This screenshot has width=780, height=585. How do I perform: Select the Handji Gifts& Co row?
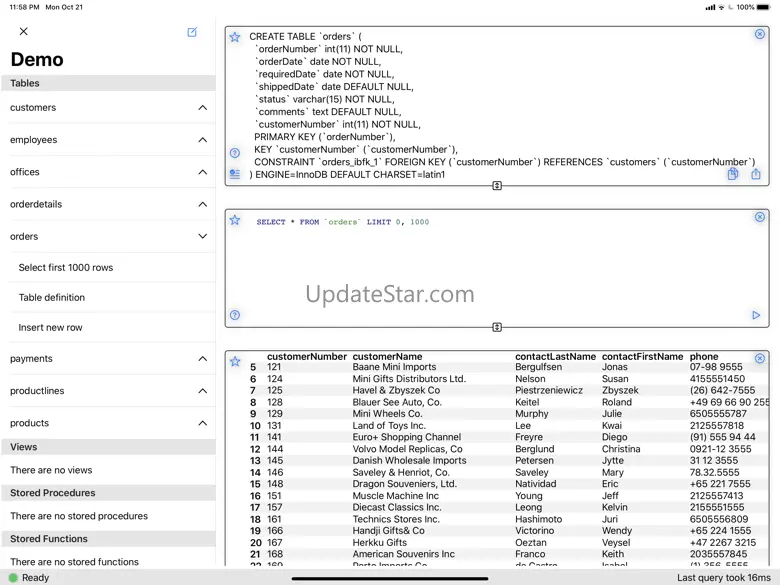tap(507, 530)
